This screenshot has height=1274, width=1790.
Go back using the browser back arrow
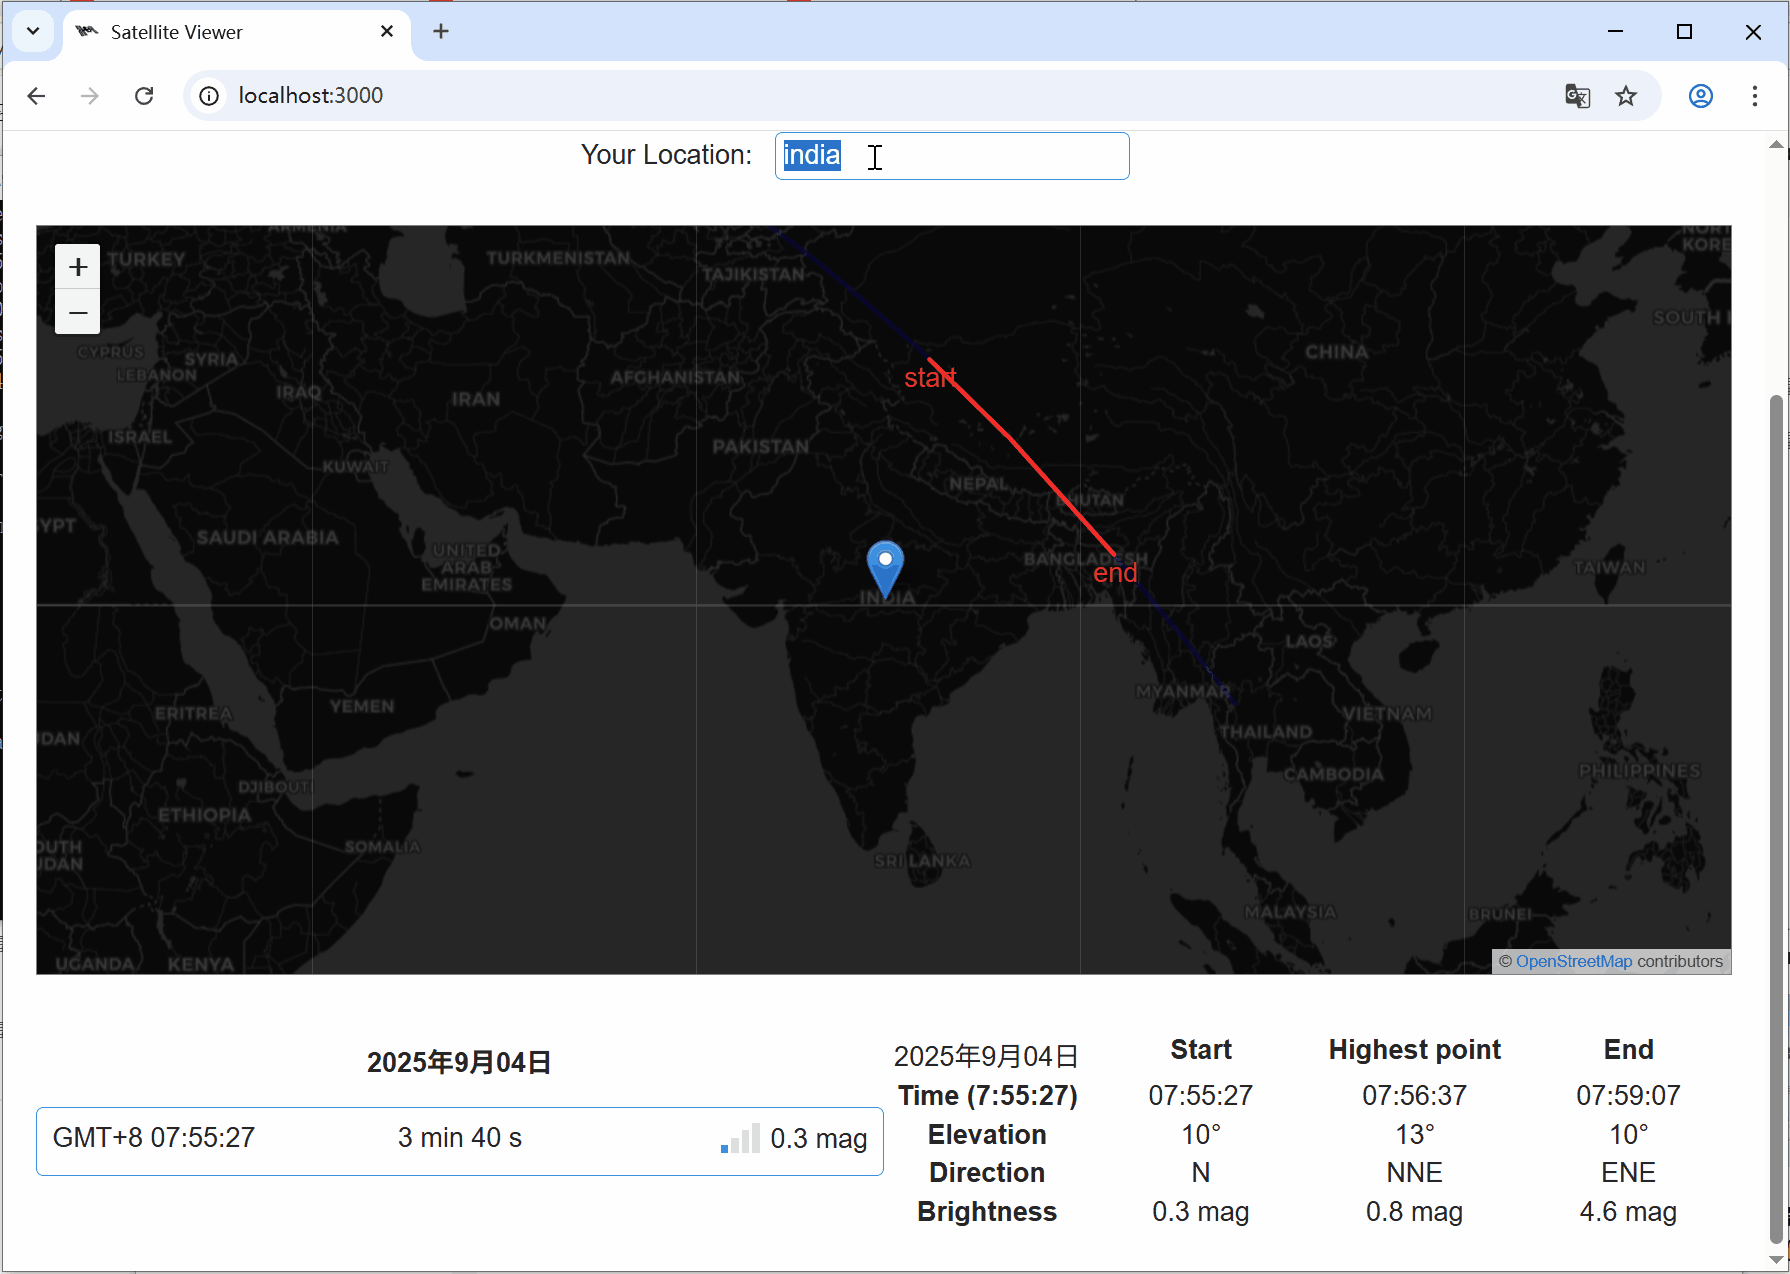coord(37,96)
